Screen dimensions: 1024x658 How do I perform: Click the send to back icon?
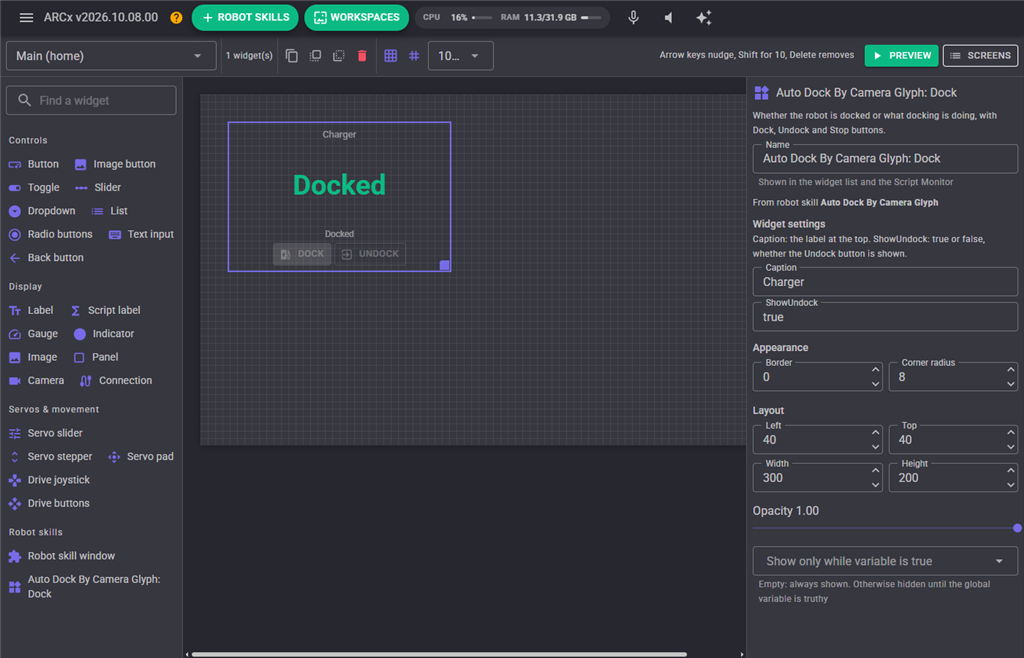click(339, 56)
